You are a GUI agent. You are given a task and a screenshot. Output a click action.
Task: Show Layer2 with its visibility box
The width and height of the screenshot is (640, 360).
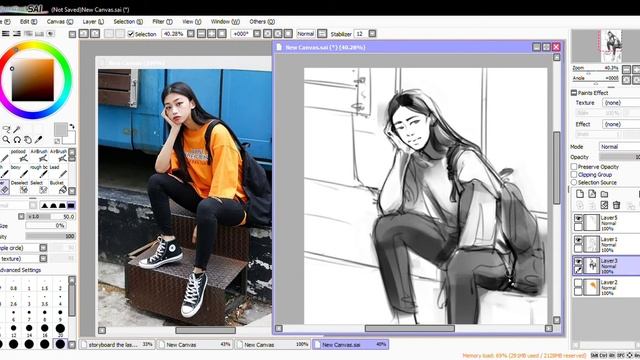[x=578, y=283]
